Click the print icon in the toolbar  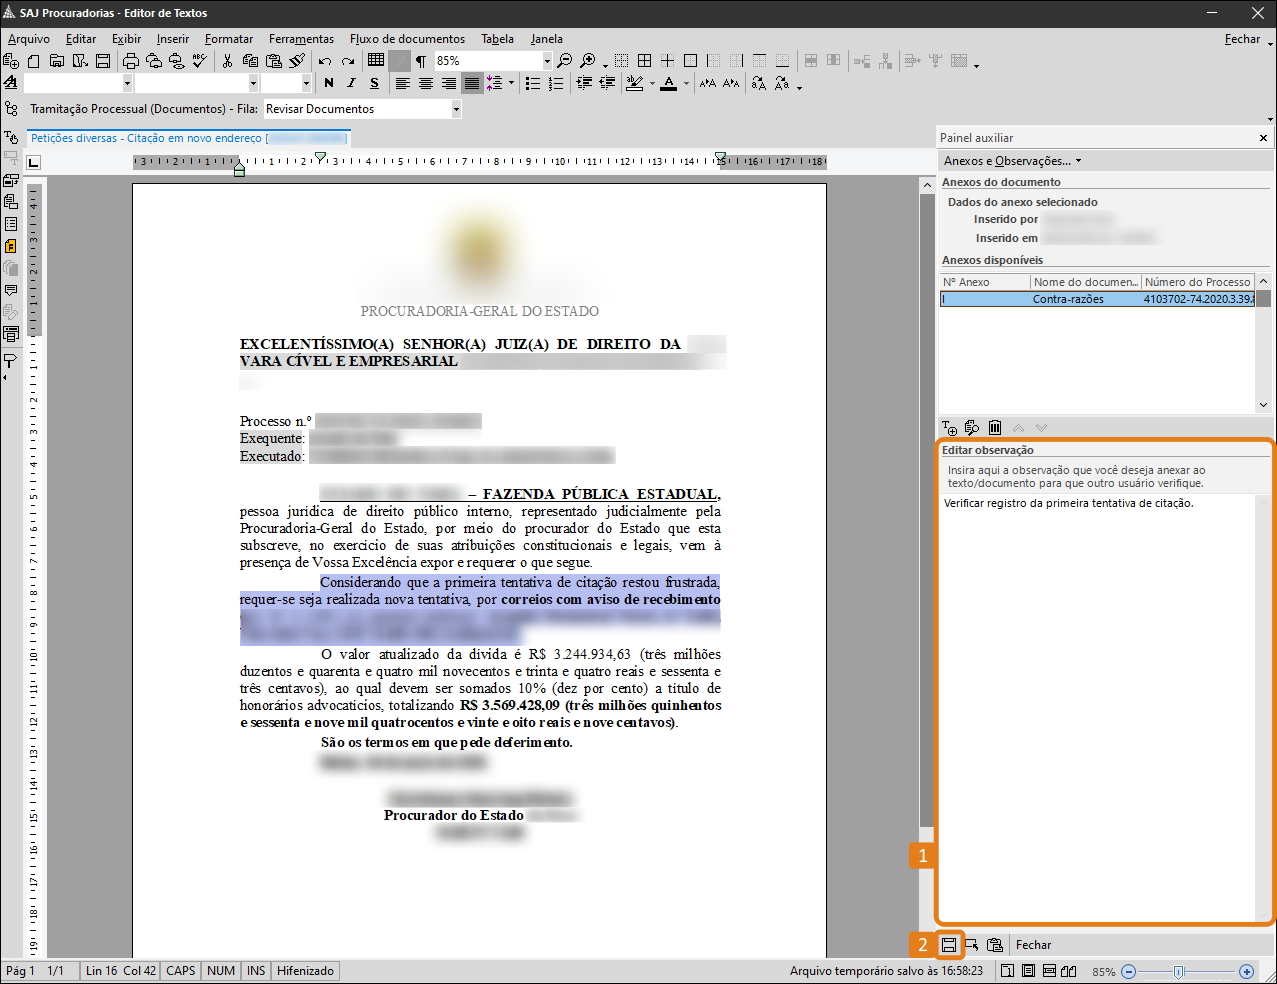point(130,61)
